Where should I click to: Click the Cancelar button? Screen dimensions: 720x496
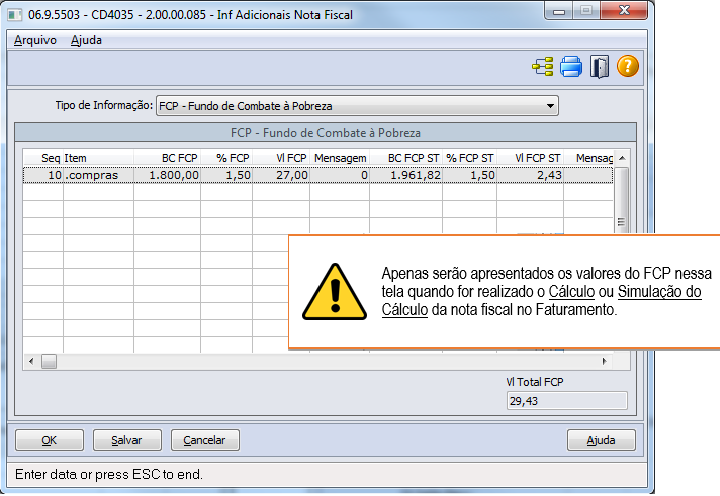tap(205, 440)
